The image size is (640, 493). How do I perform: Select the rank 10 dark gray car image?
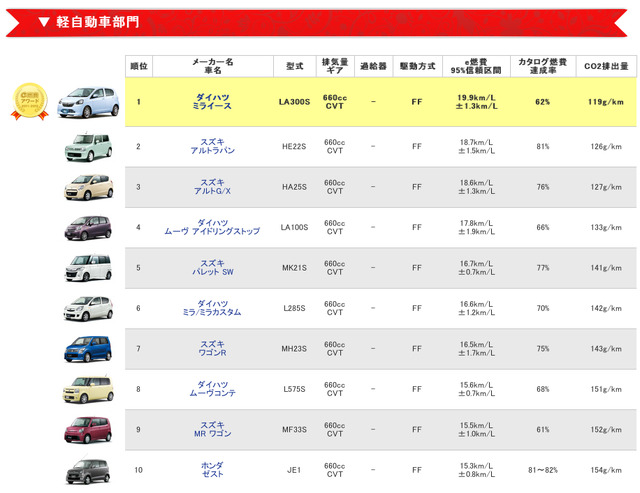[88, 470]
